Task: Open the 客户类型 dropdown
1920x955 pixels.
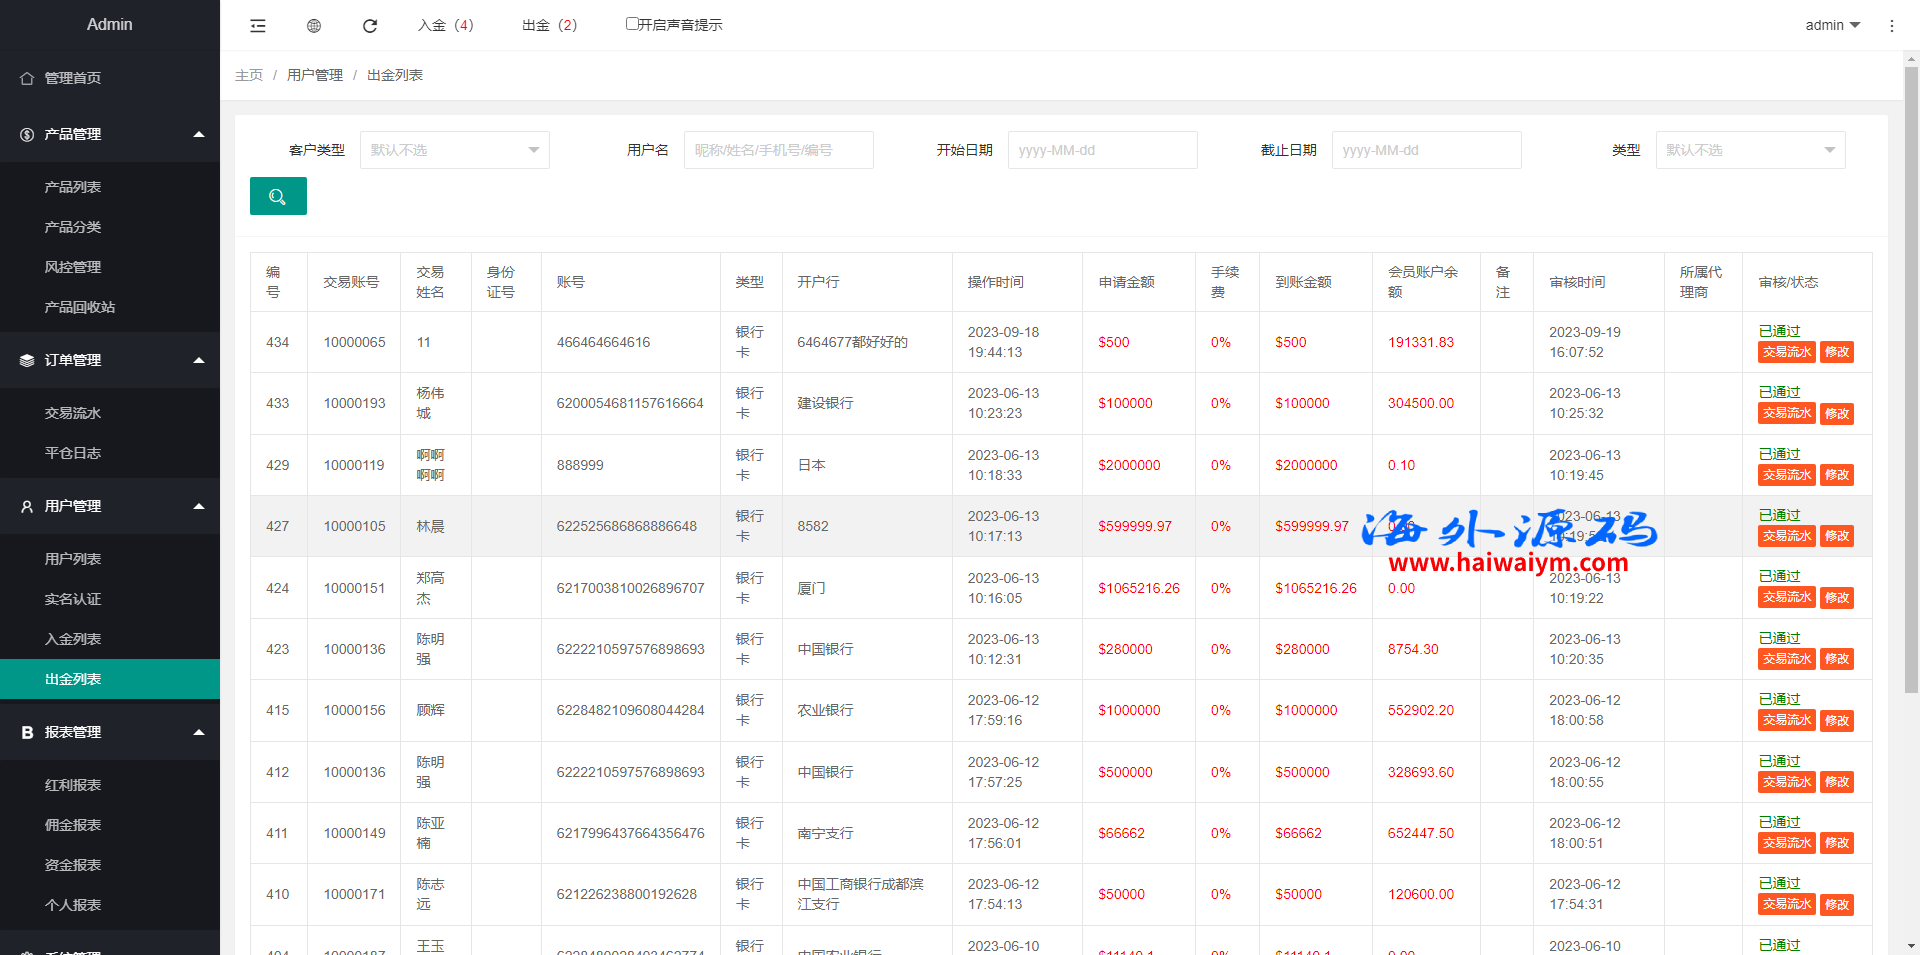Action: click(x=454, y=150)
